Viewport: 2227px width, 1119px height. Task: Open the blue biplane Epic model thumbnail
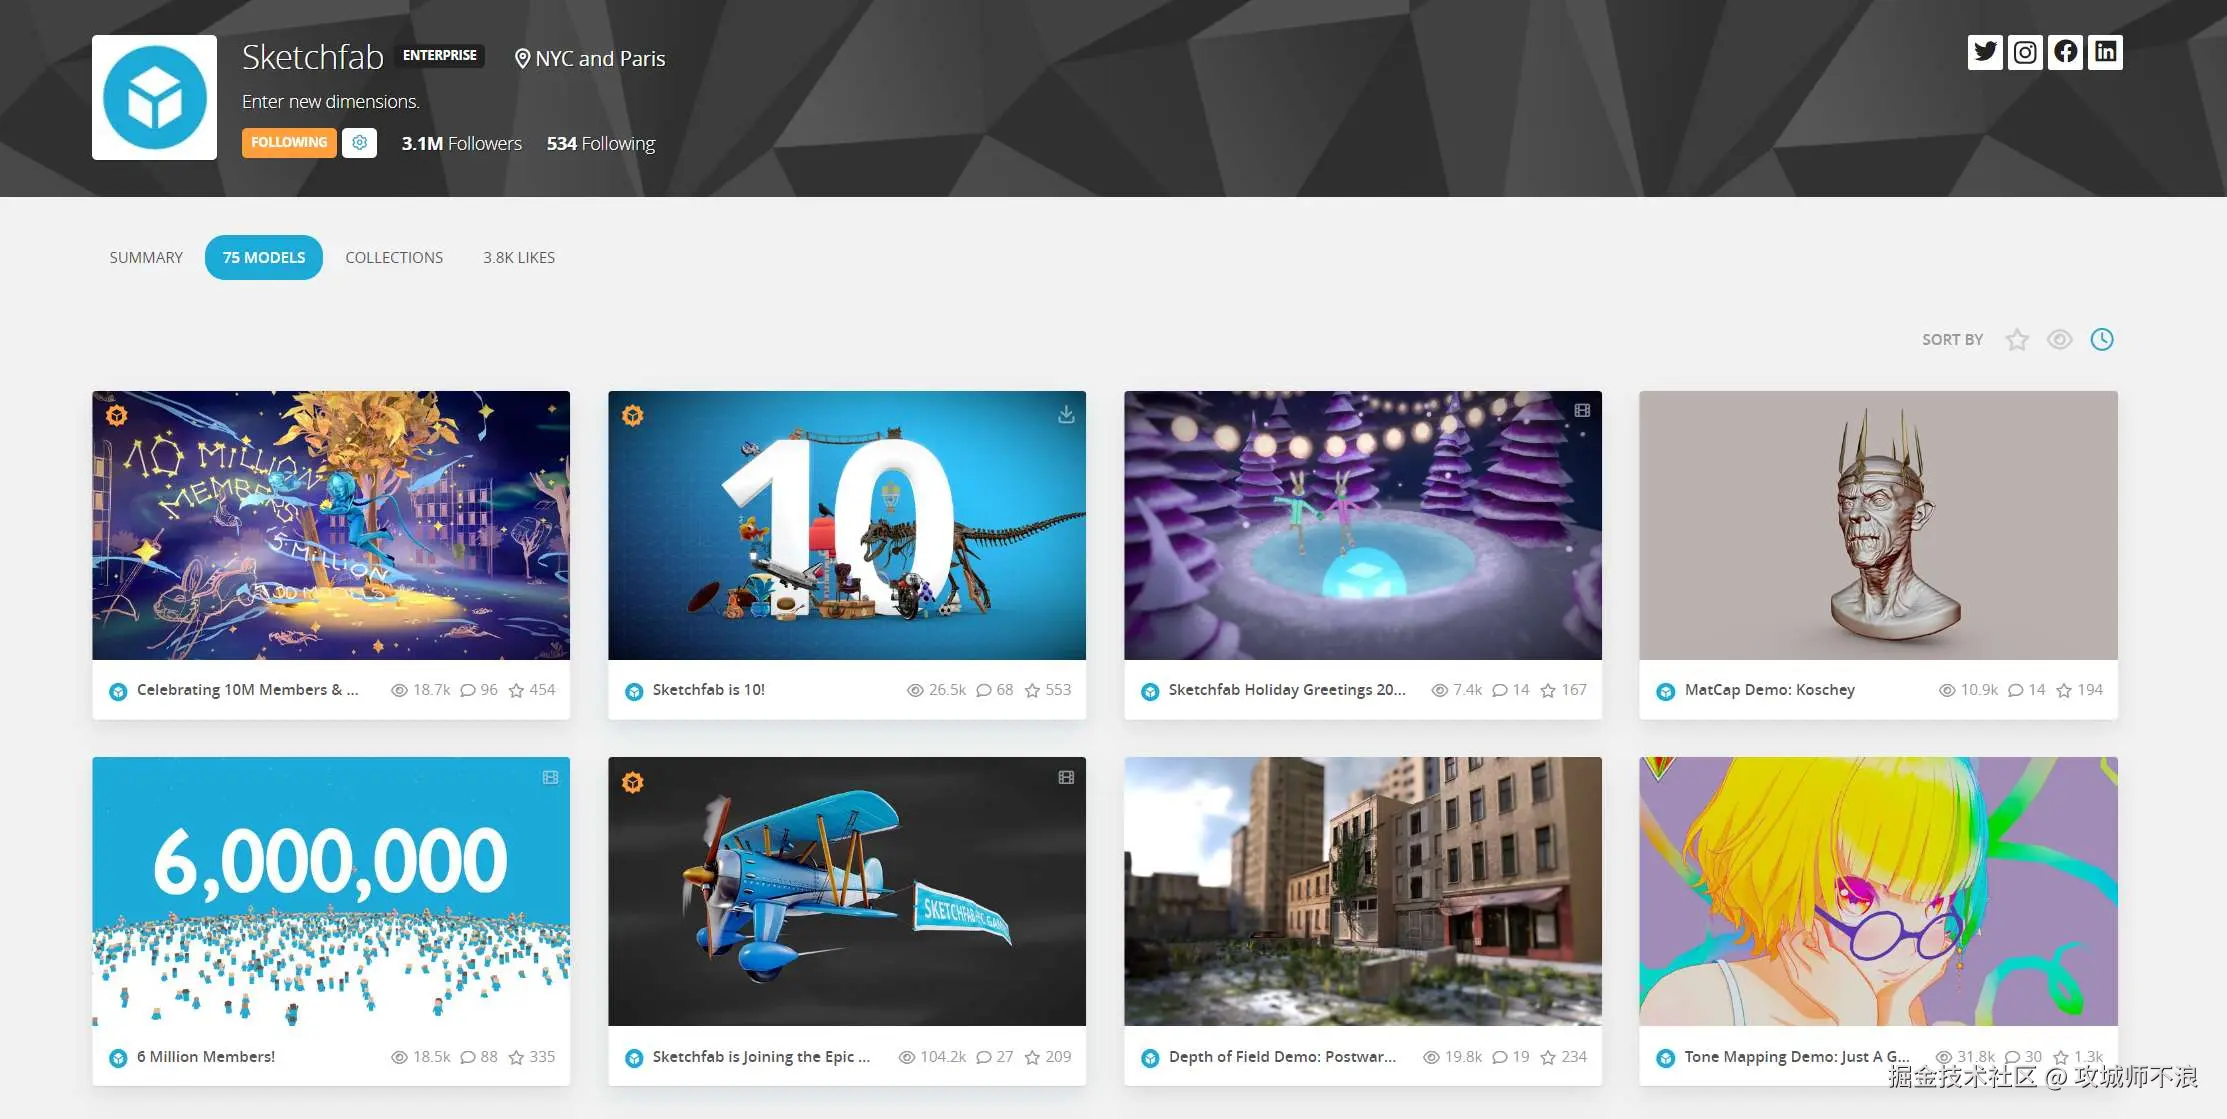coord(846,891)
